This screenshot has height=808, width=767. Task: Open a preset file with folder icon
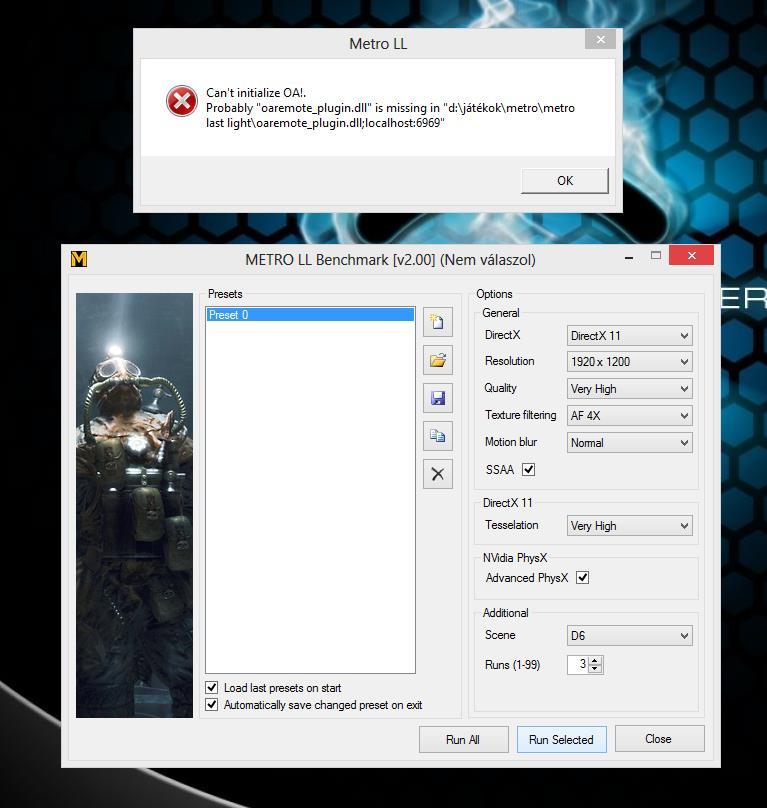coord(438,360)
